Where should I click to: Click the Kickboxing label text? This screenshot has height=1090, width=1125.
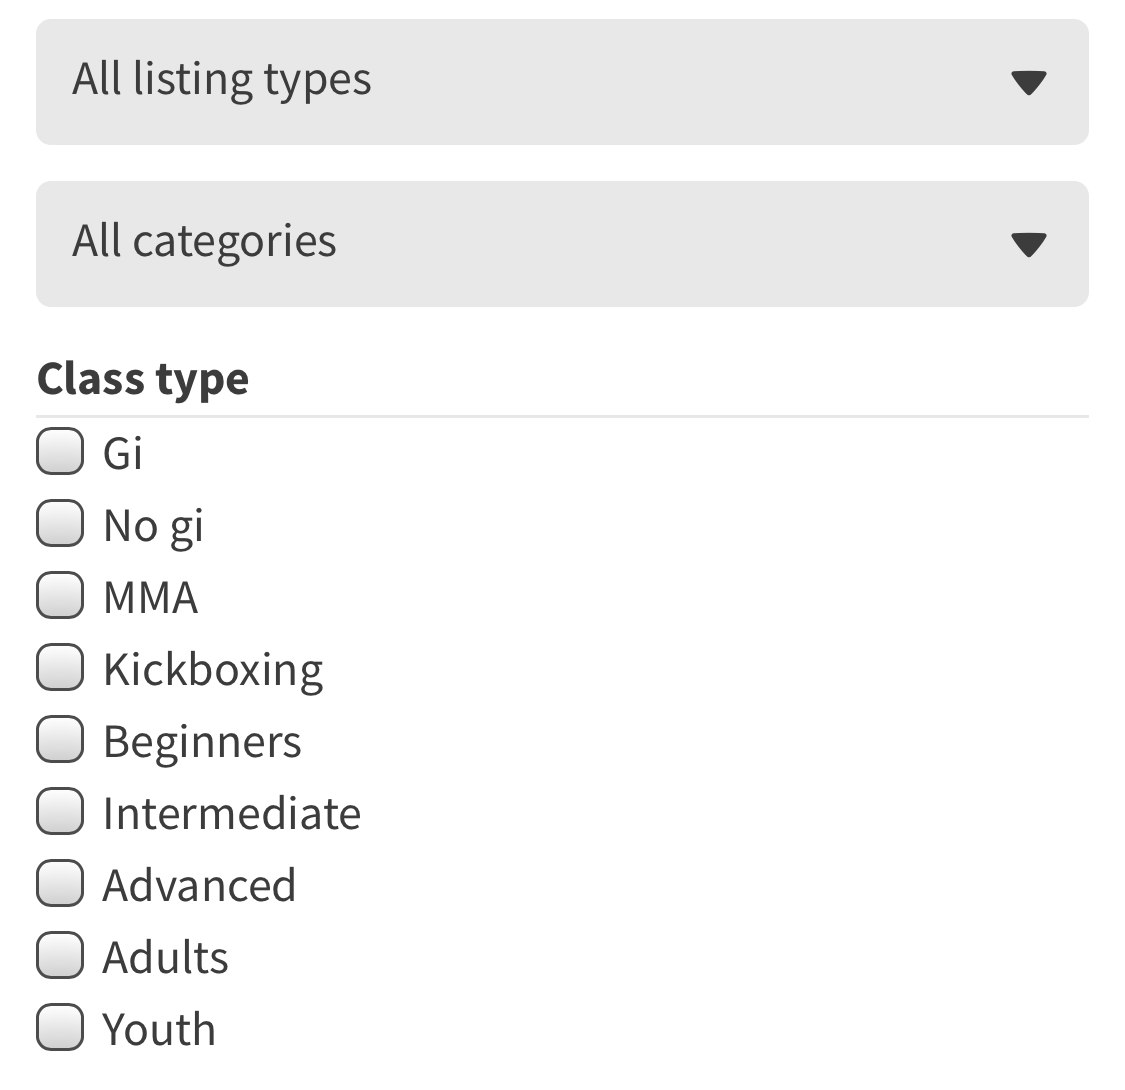[x=213, y=670]
